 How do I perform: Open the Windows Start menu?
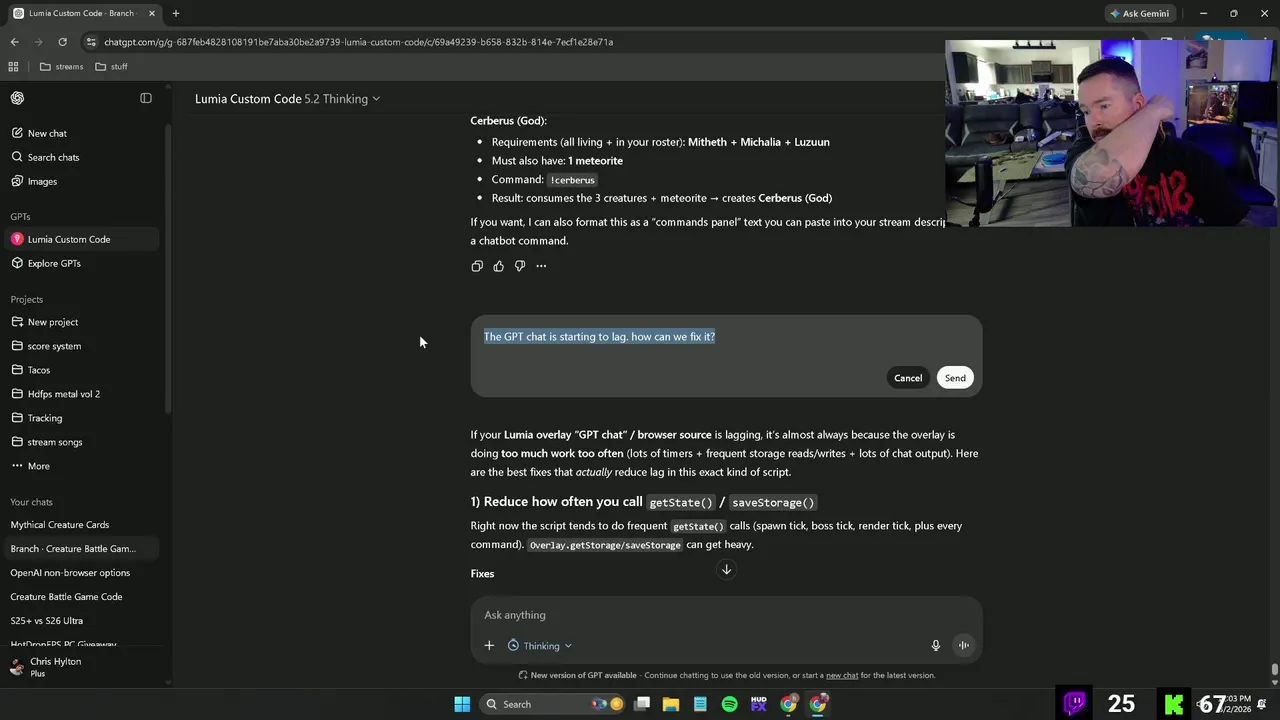pos(462,704)
